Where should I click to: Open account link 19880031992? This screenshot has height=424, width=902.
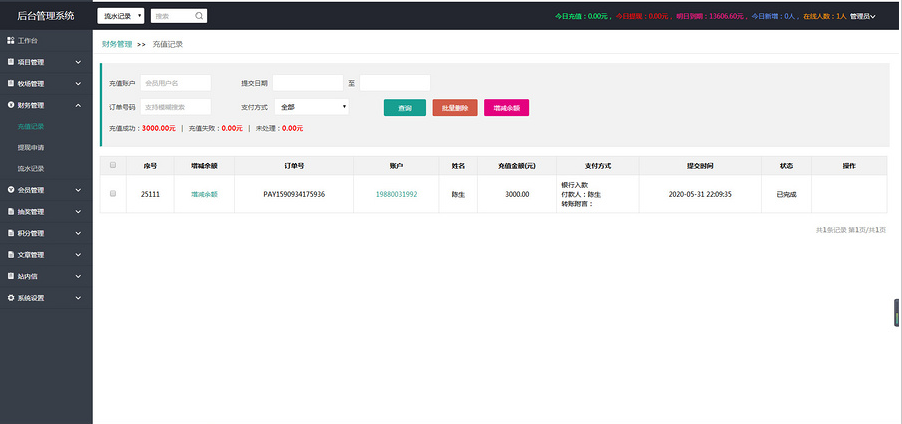tap(396, 194)
